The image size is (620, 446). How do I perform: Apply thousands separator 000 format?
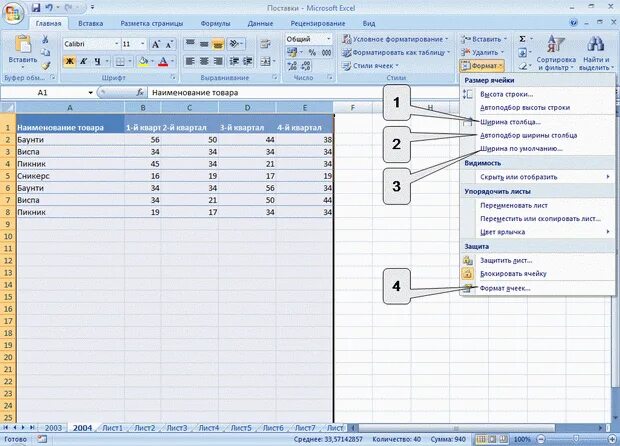point(326,53)
